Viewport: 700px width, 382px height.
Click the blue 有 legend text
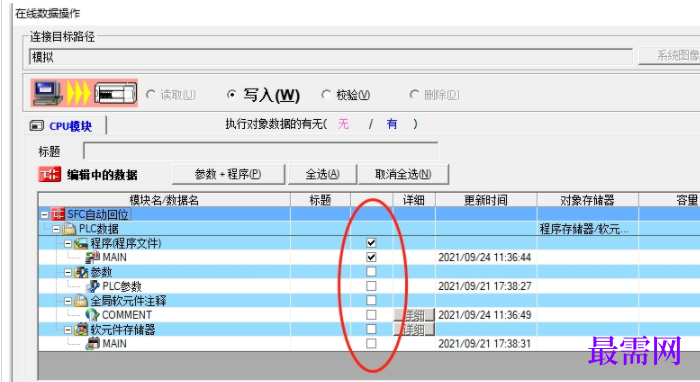(x=392, y=124)
